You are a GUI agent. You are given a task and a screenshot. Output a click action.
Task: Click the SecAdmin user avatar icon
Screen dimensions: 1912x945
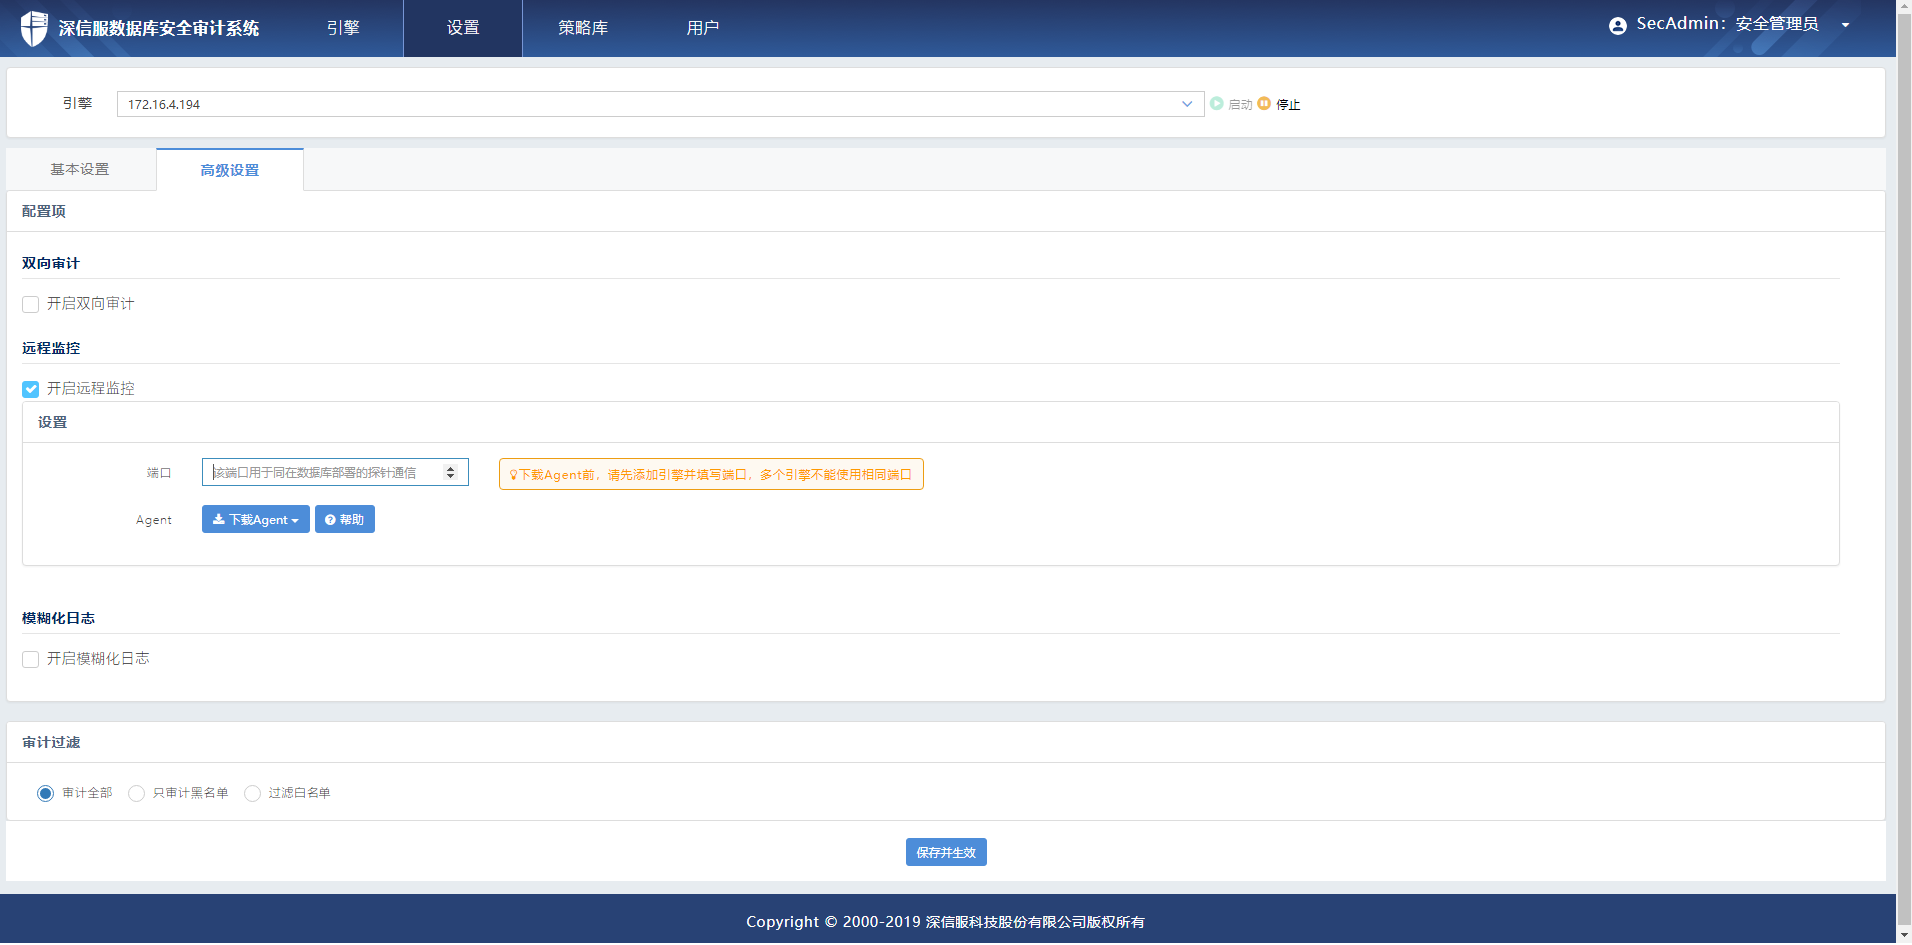pyautogui.click(x=1617, y=26)
